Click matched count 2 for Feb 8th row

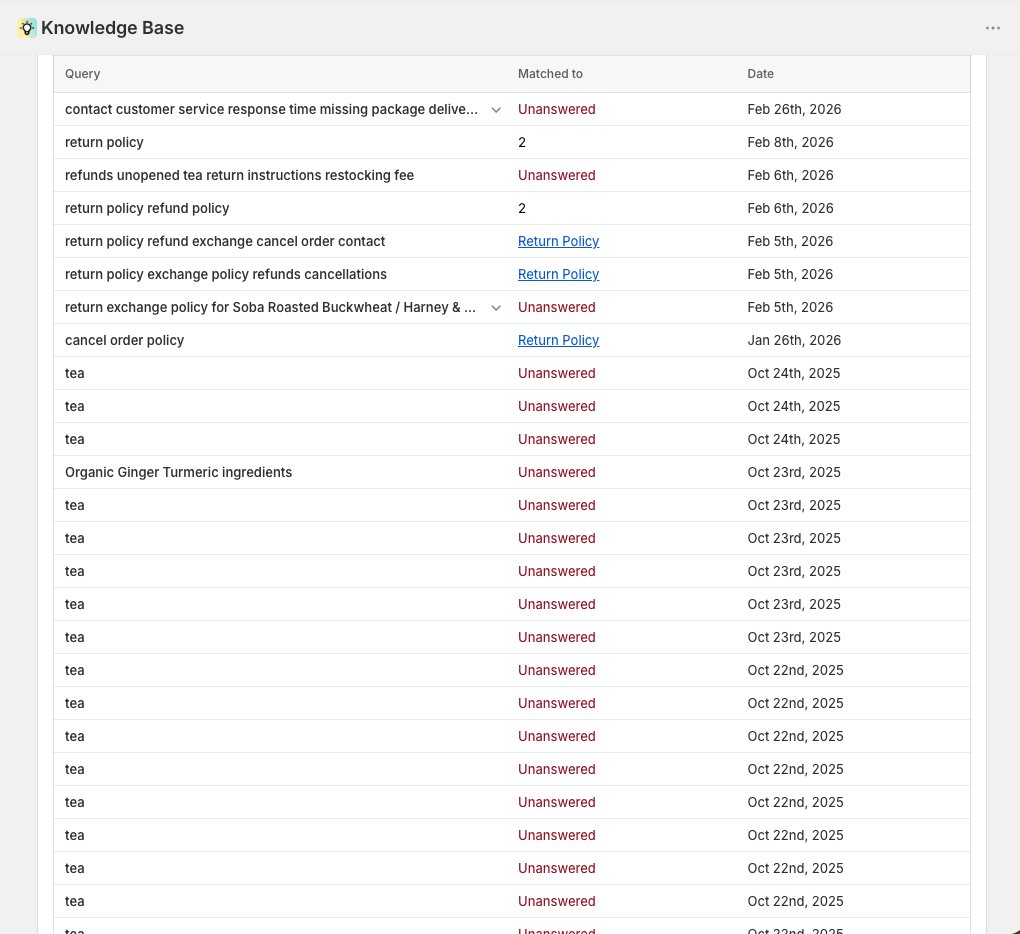522,142
